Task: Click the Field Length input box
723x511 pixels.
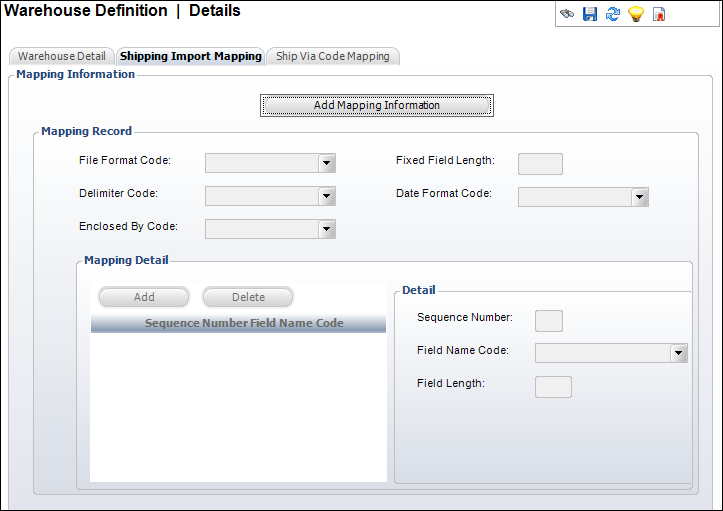Action: tap(554, 387)
